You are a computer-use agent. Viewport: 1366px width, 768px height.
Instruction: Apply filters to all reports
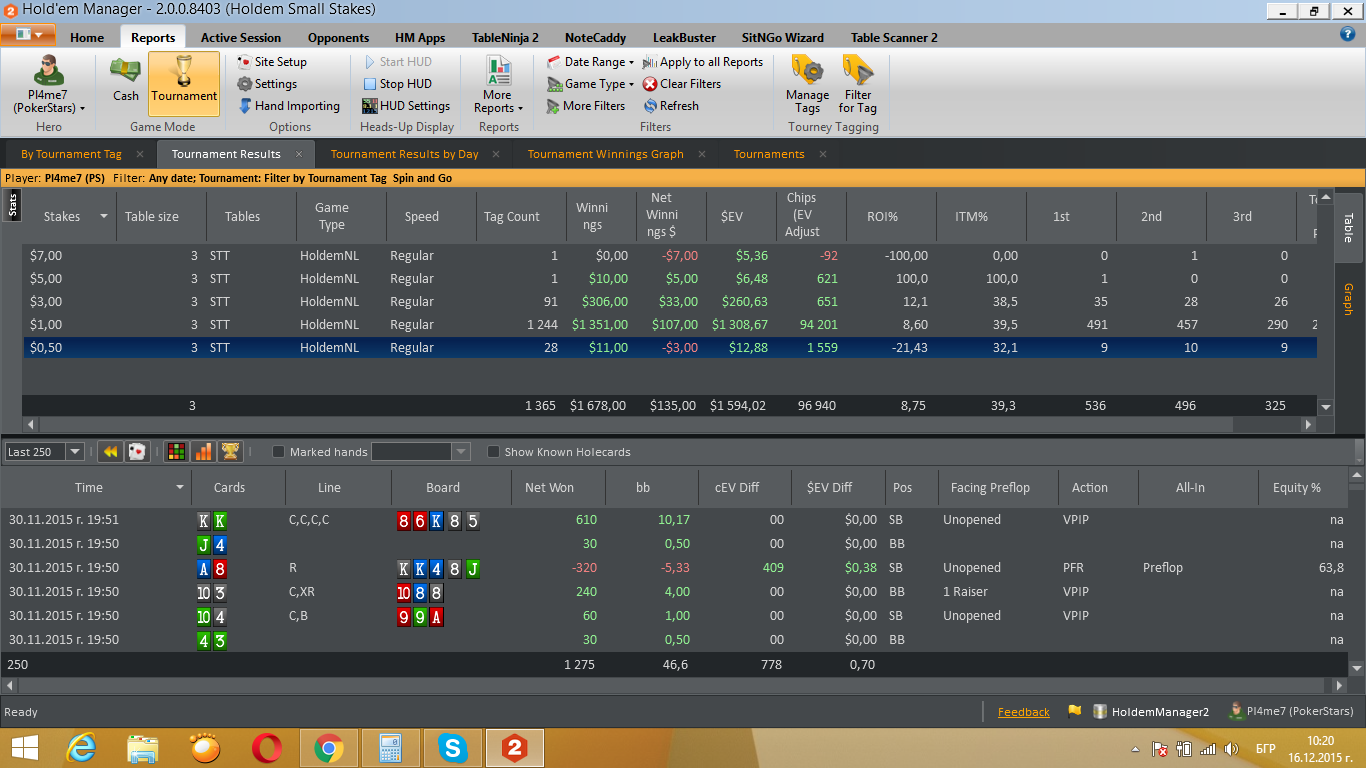click(x=703, y=62)
